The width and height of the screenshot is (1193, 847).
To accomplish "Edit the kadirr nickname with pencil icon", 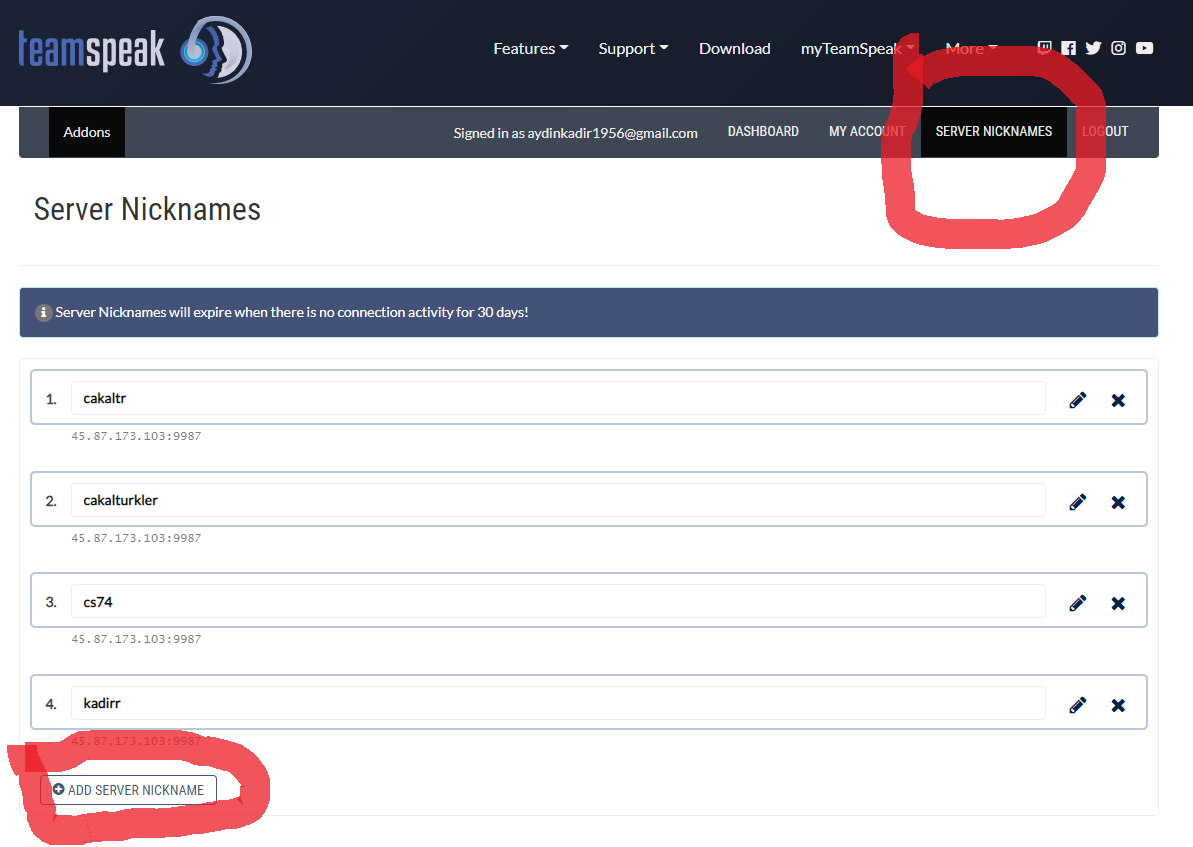I will pyautogui.click(x=1077, y=705).
